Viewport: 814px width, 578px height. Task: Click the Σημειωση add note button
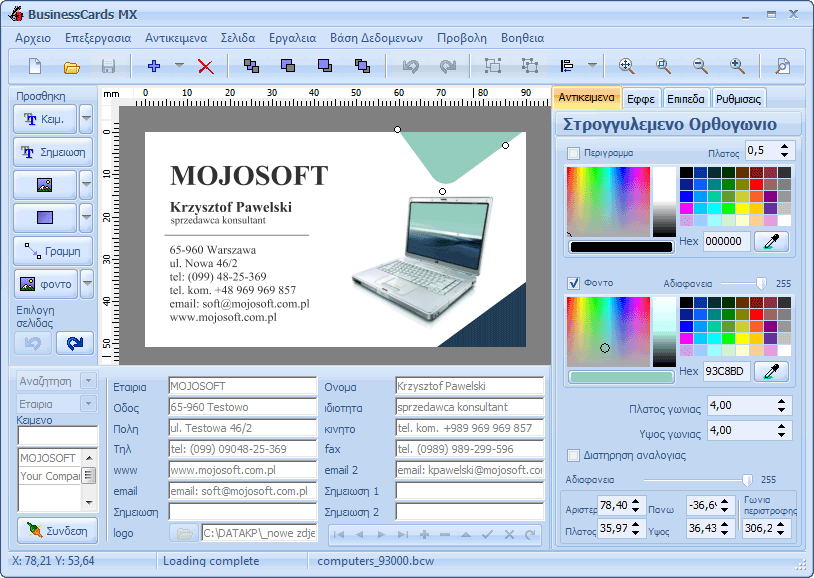point(53,152)
